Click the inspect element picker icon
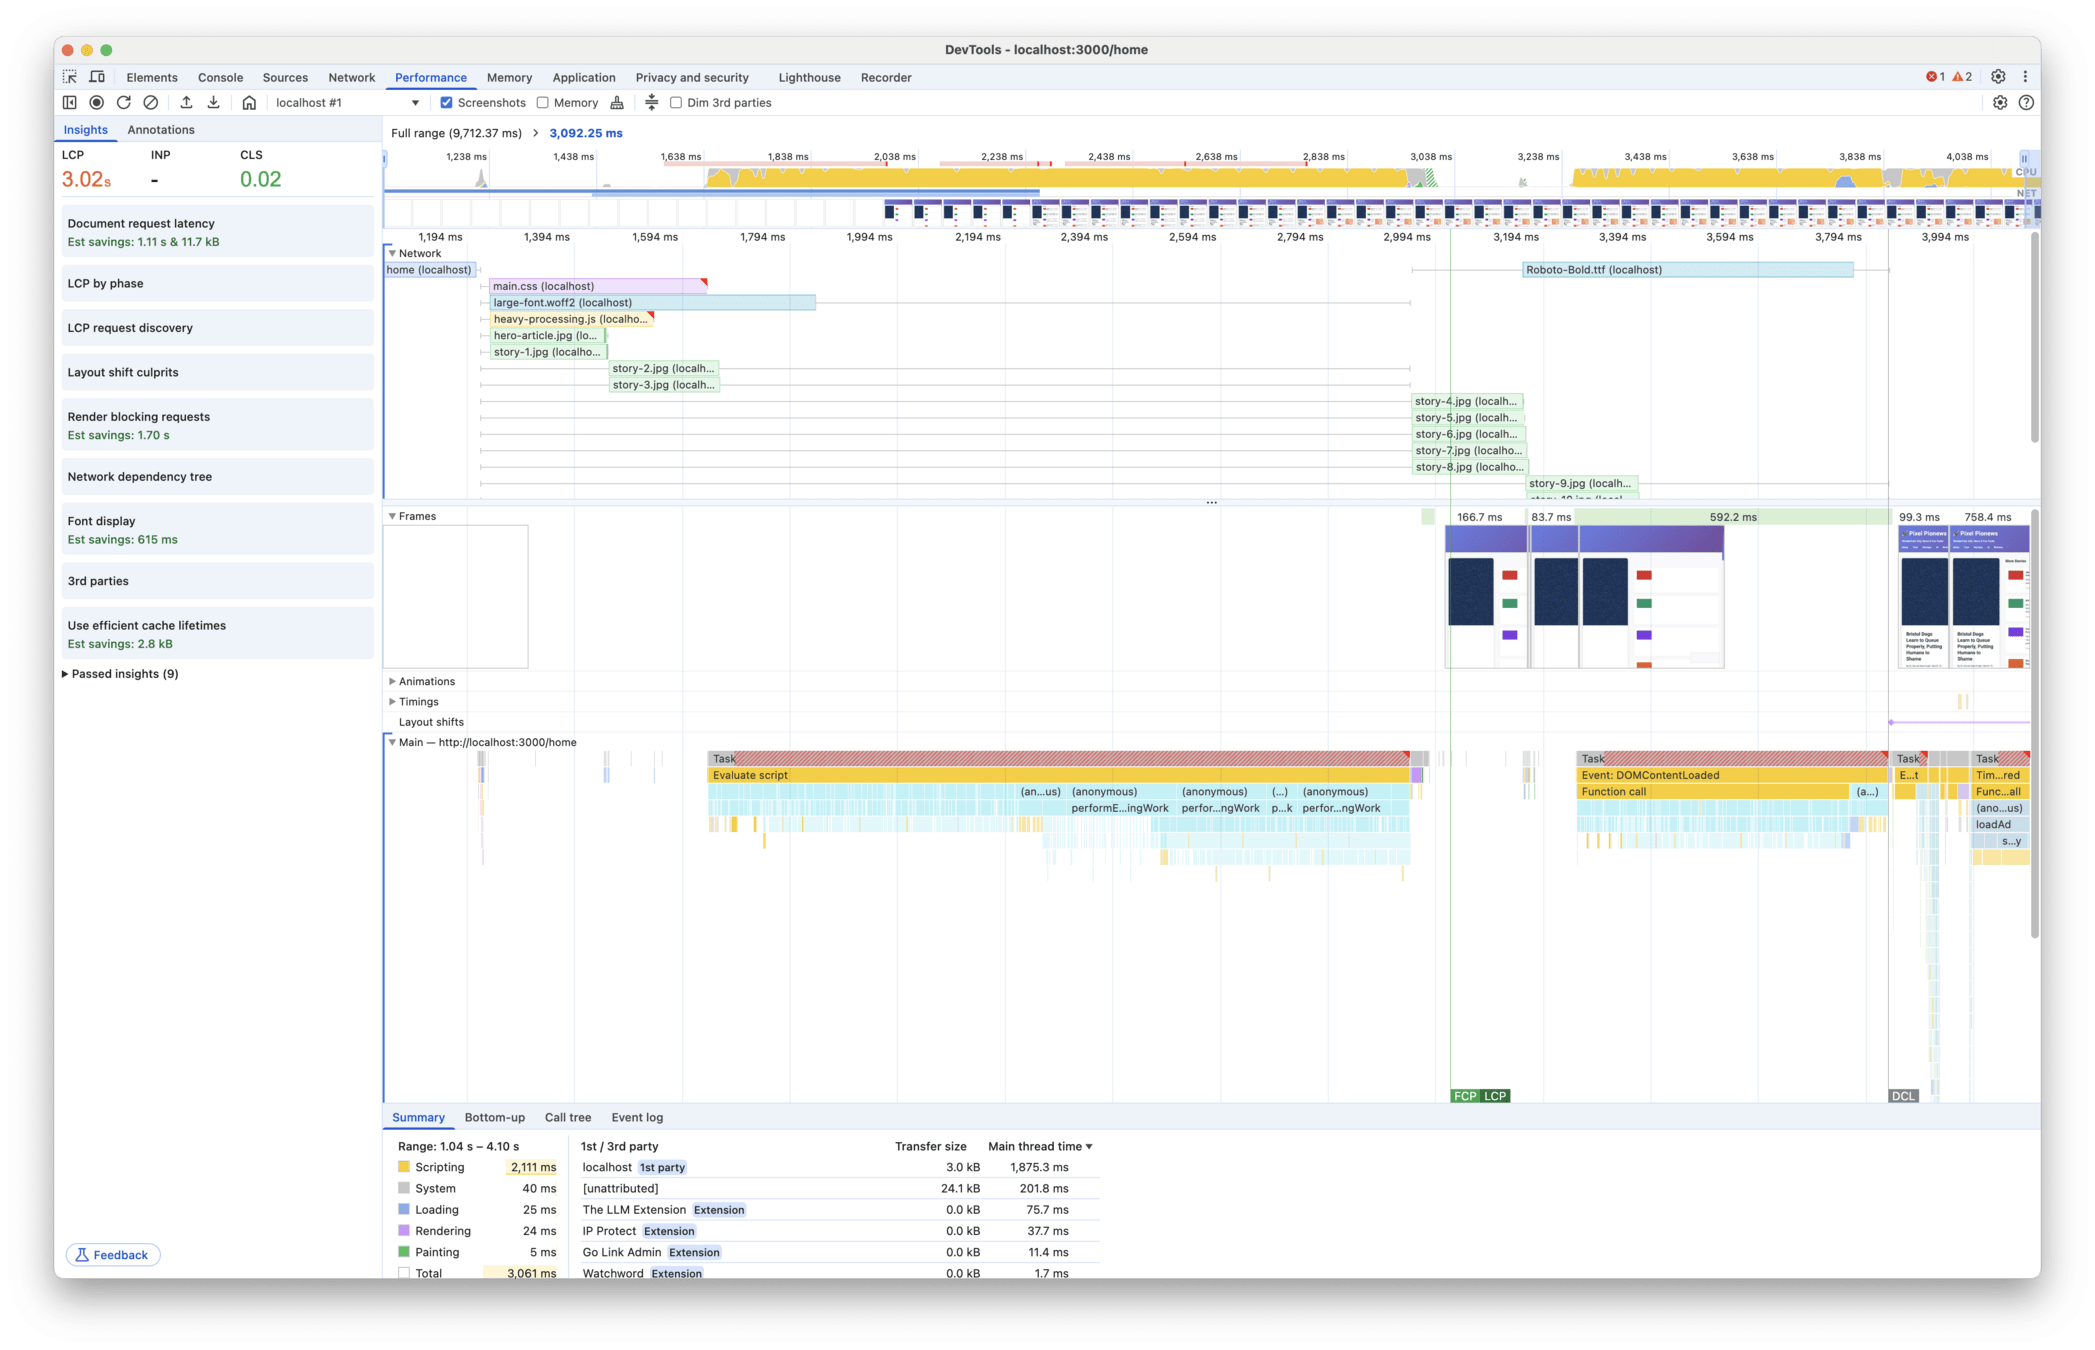The image size is (2095, 1350). pyautogui.click(x=70, y=77)
